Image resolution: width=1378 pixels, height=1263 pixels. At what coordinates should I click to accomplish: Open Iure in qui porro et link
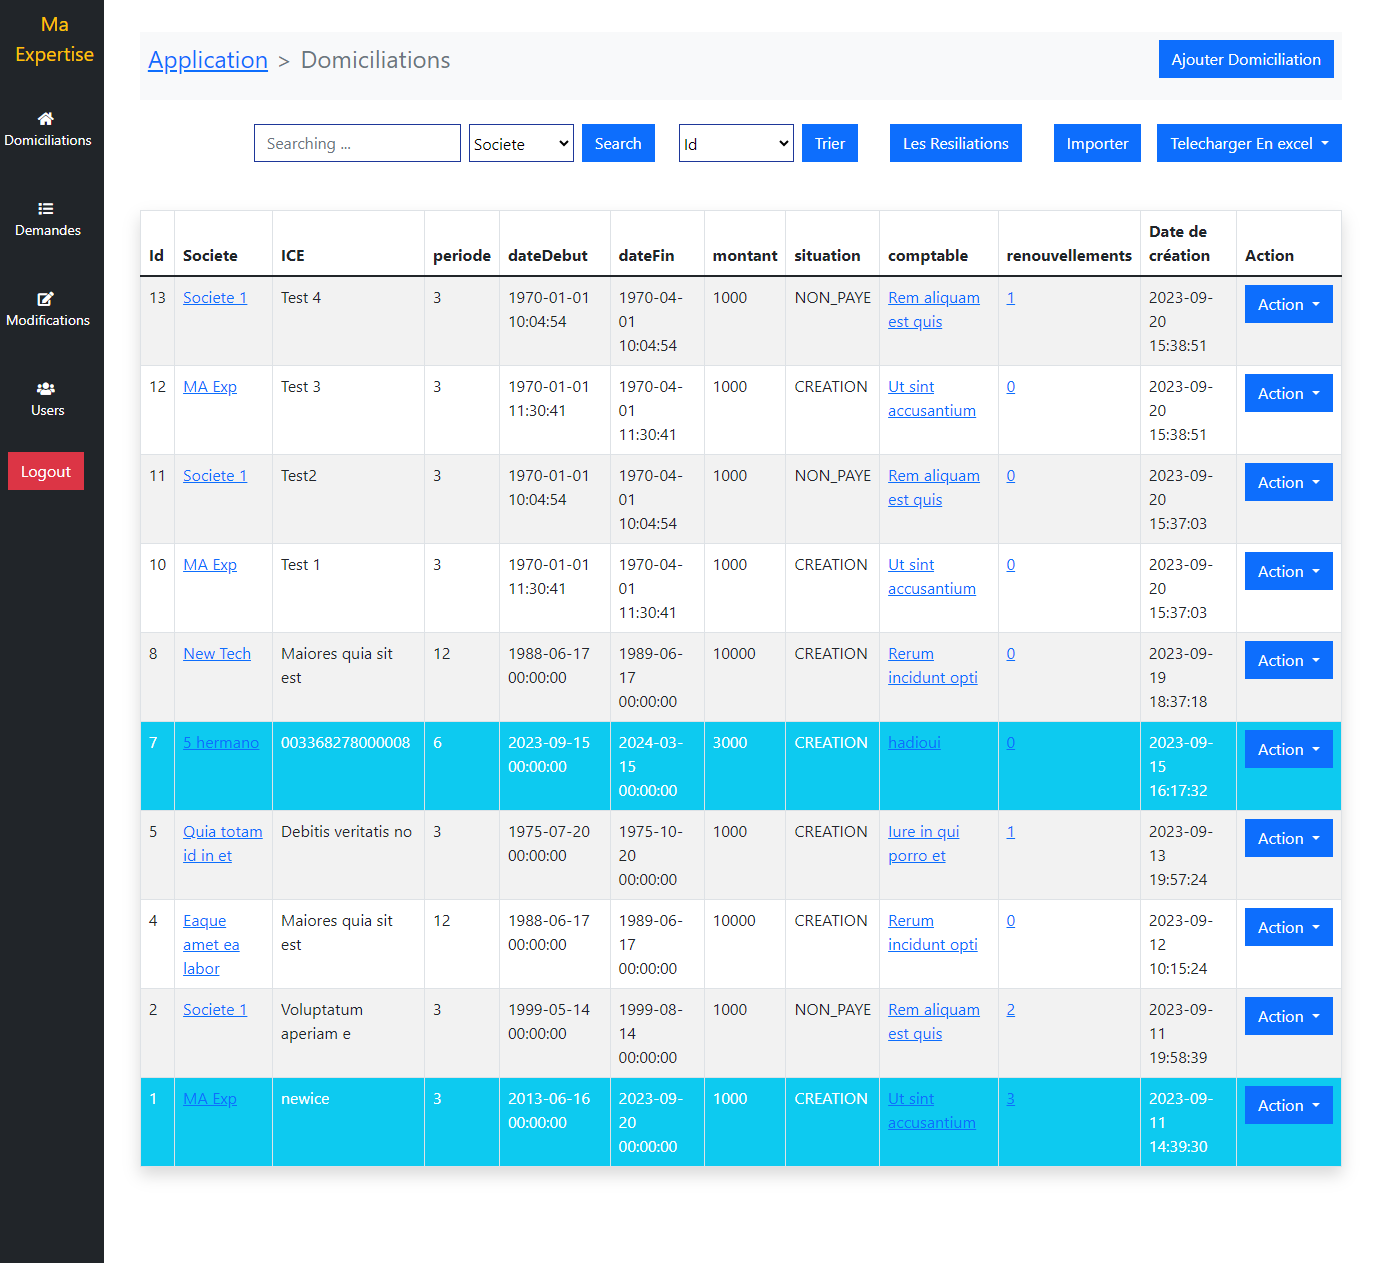pyautogui.click(x=924, y=844)
